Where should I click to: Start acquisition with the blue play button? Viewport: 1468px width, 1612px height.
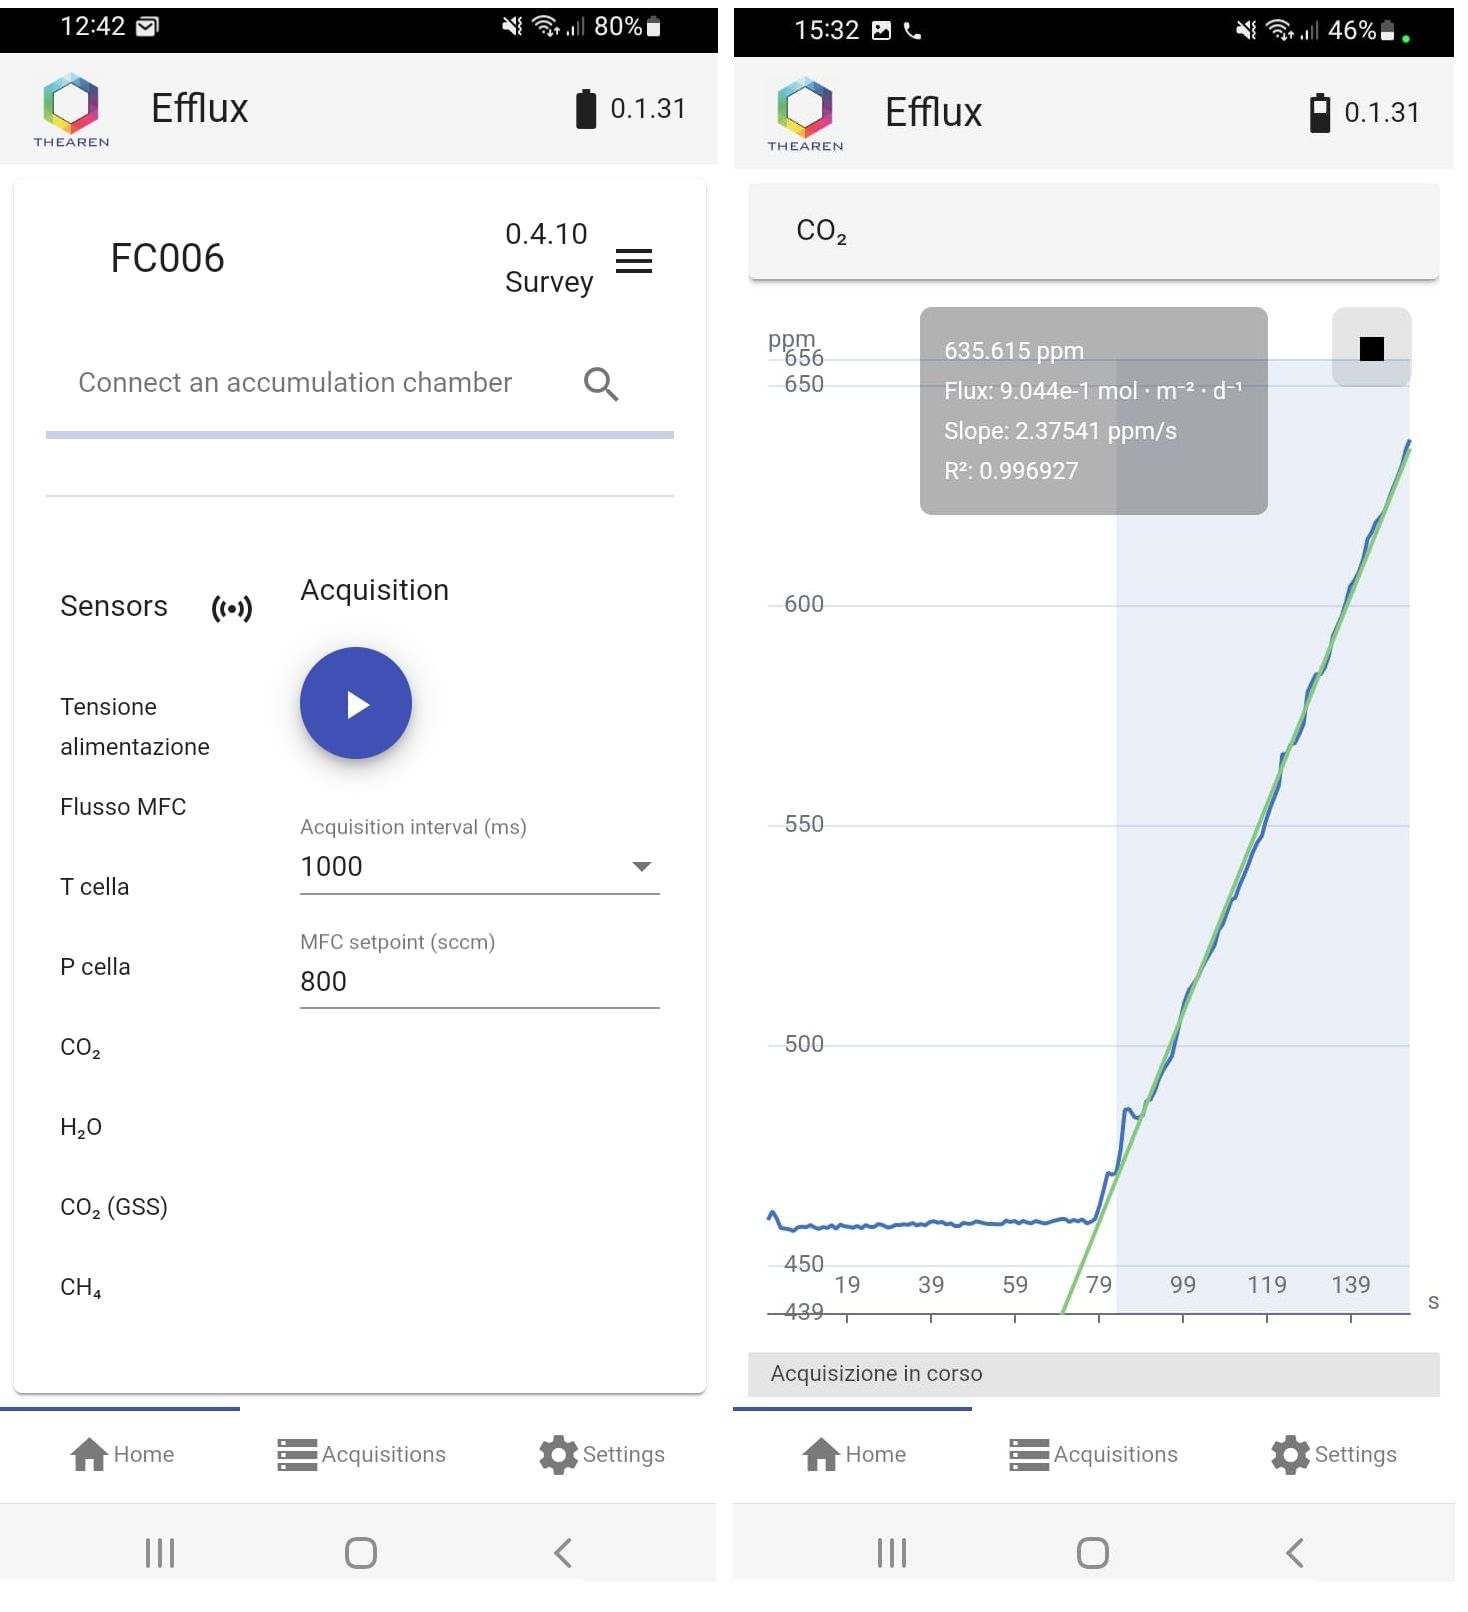pos(355,704)
